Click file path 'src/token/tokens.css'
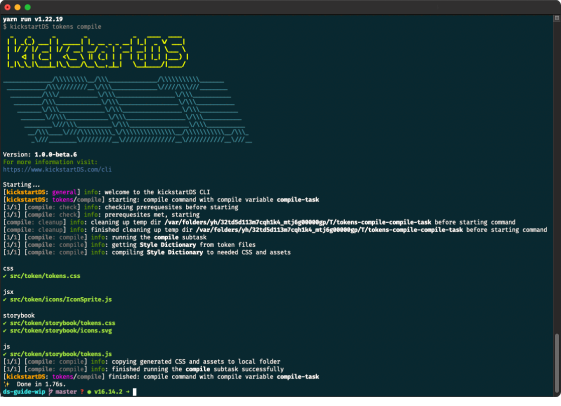 click(x=45, y=276)
